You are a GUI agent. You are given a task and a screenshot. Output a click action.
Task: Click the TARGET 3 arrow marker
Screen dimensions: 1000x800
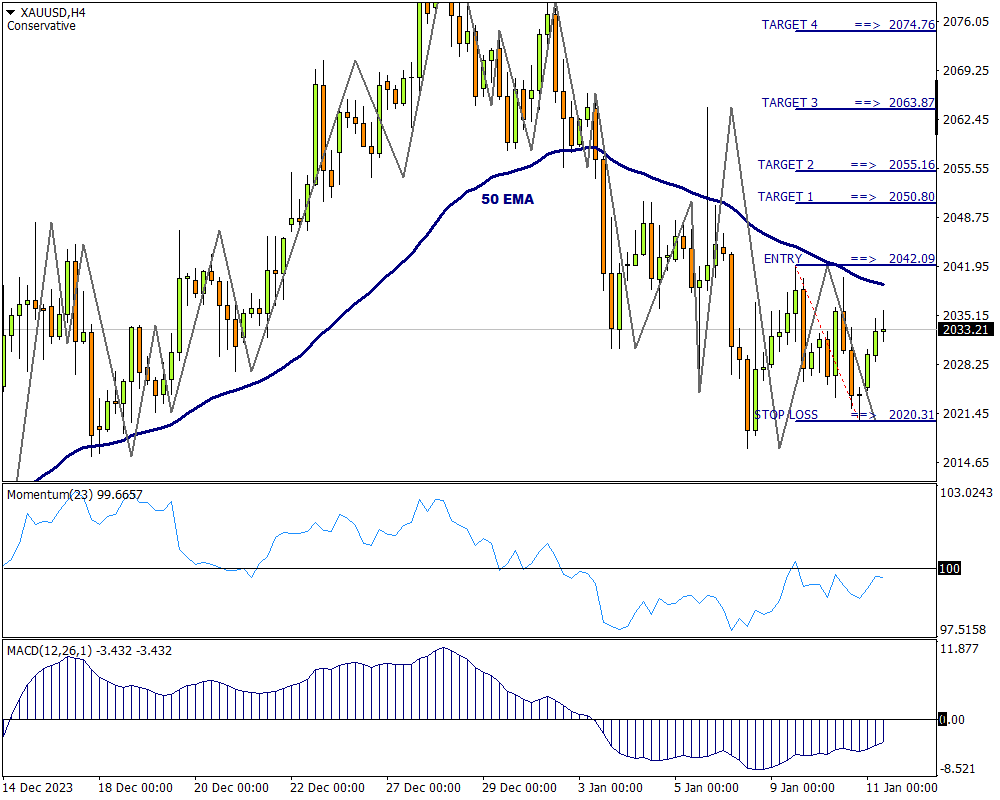coord(866,103)
